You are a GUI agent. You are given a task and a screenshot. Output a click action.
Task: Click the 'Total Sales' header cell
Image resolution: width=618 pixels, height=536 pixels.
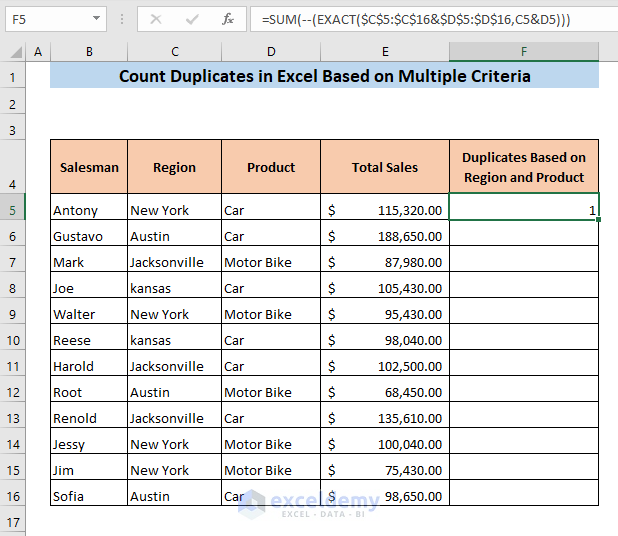(x=385, y=167)
